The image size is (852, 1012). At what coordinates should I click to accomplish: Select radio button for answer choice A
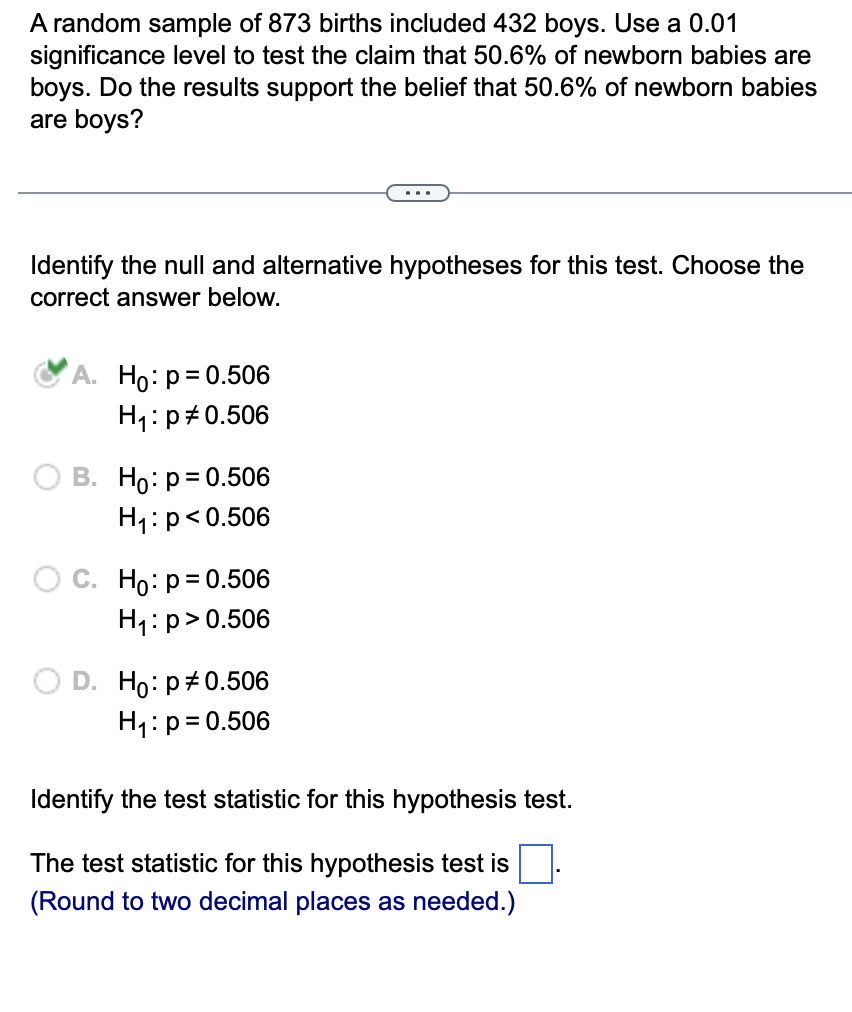(x=46, y=375)
